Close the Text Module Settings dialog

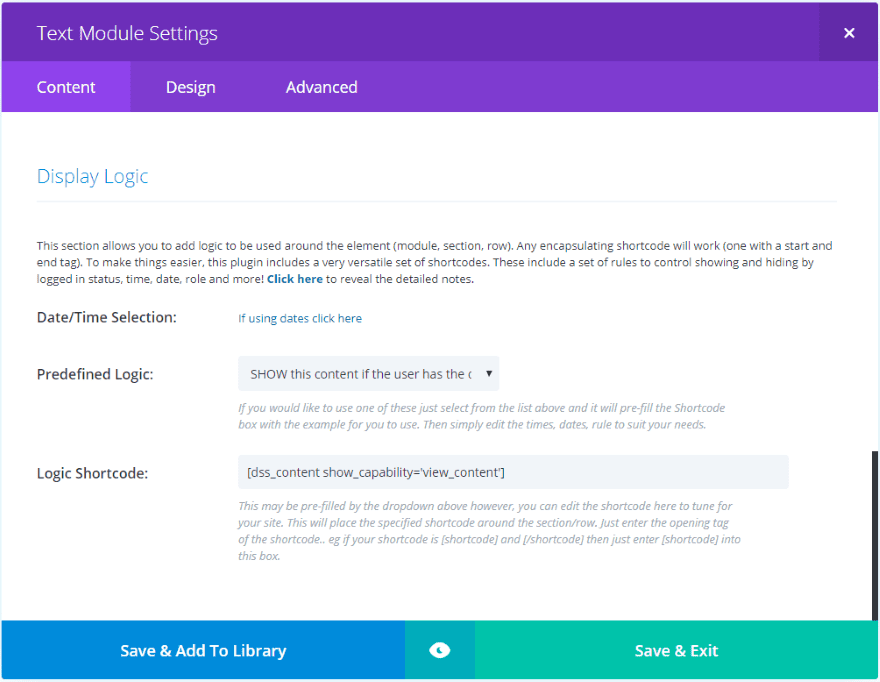click(x=849, y=33)
